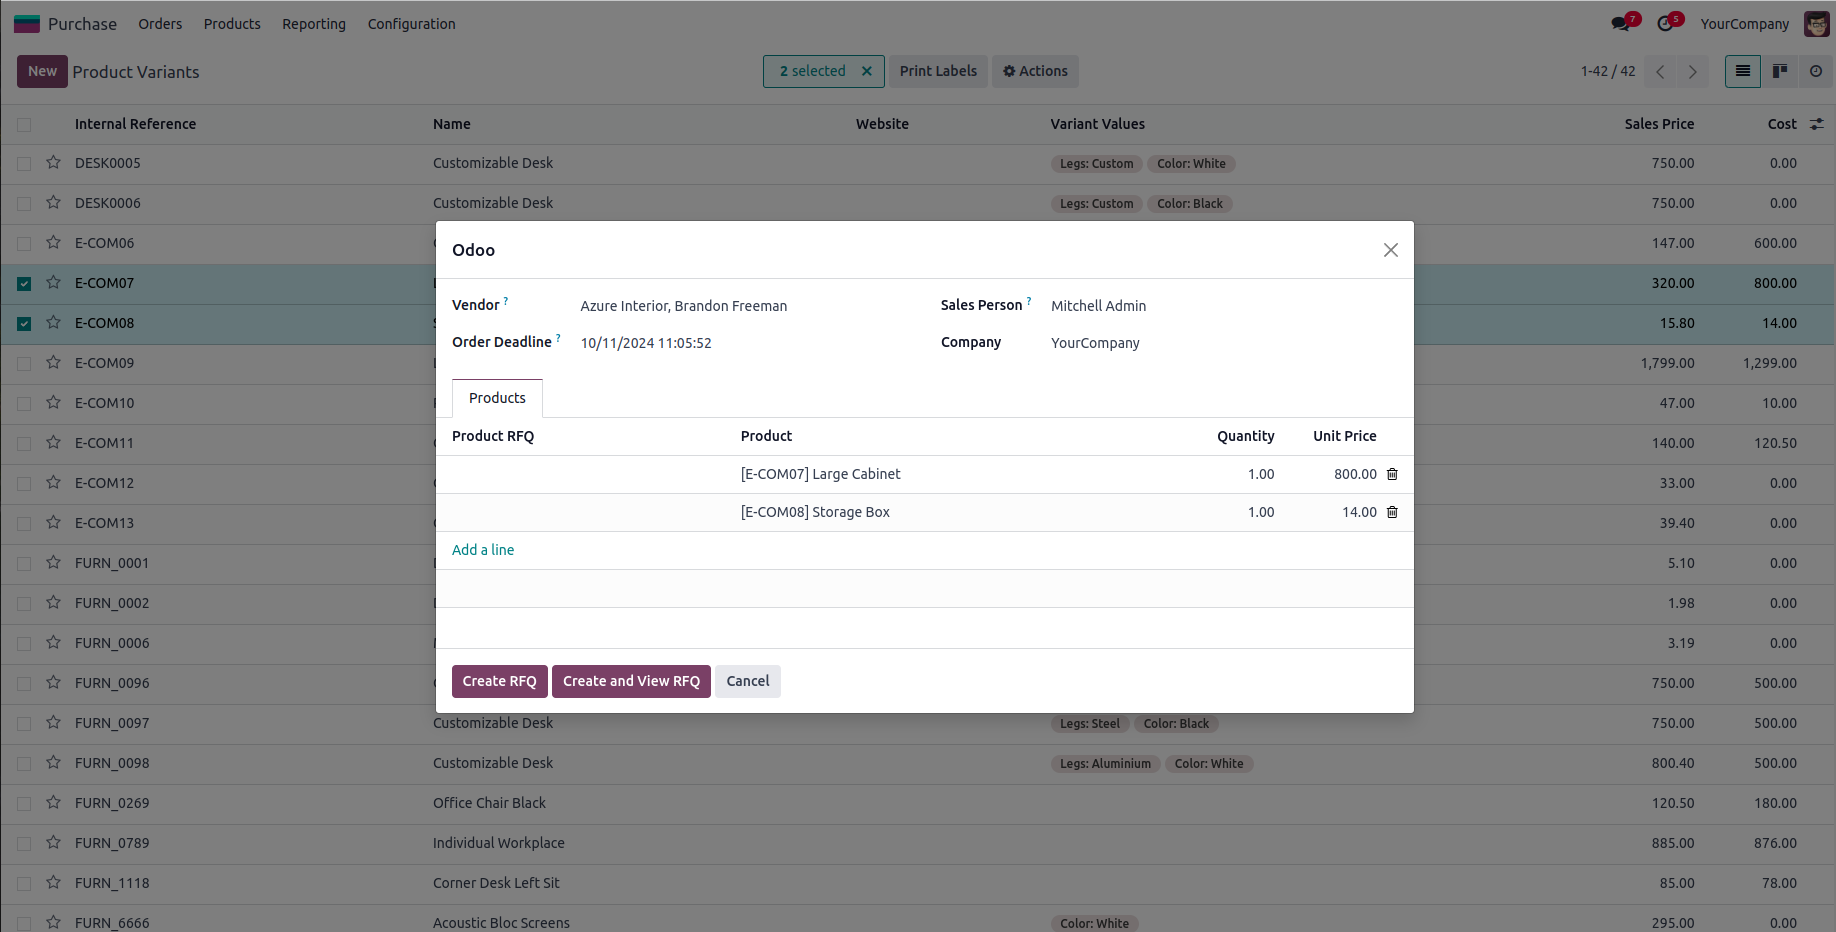Open the Reporting menu

314,24
